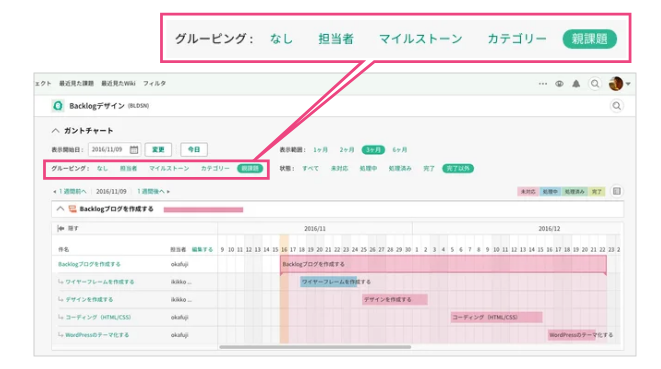The height and width of the screenshot is (369, 661).
Task: Click the 編集する link in column header
Action: tap(202, 250)
